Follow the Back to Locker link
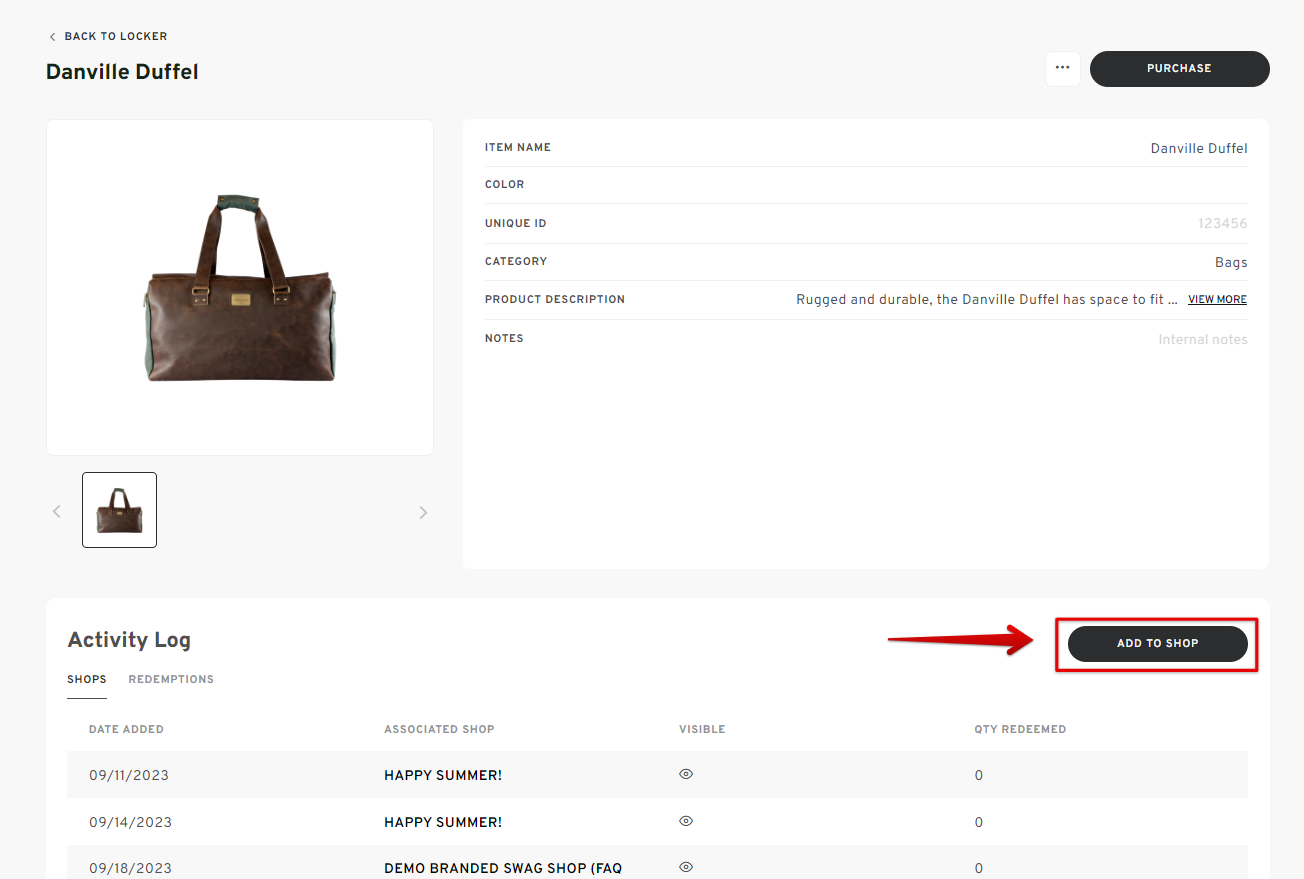The height and width of the screenshot is (879, 1304). coord(116,37)
